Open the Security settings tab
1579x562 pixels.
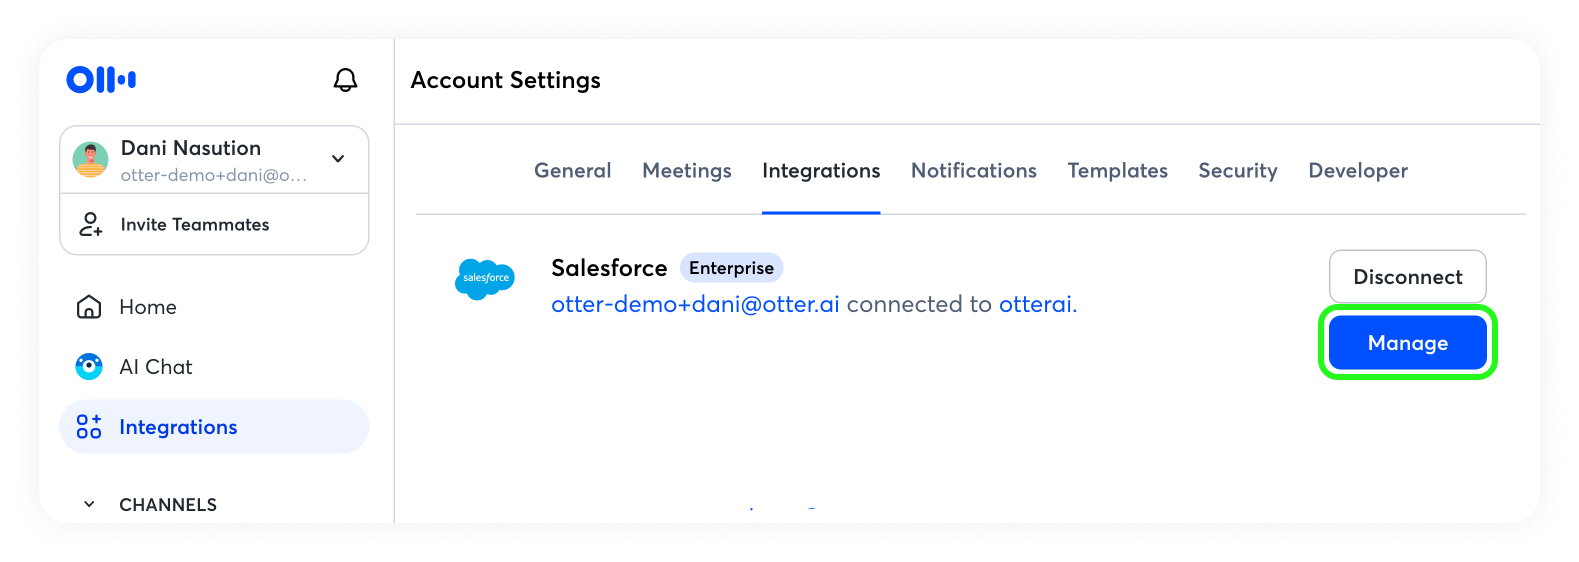click(x=1237, y=171)
